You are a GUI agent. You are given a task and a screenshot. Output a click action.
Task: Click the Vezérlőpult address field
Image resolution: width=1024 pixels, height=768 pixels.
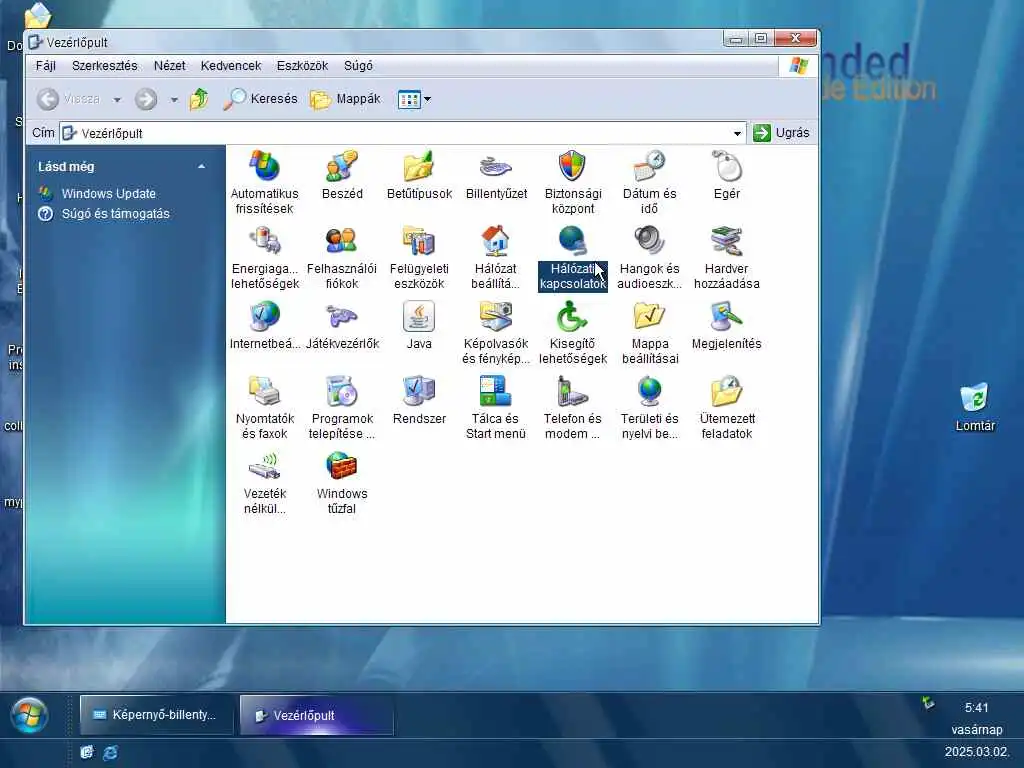(x=402, y=133)
